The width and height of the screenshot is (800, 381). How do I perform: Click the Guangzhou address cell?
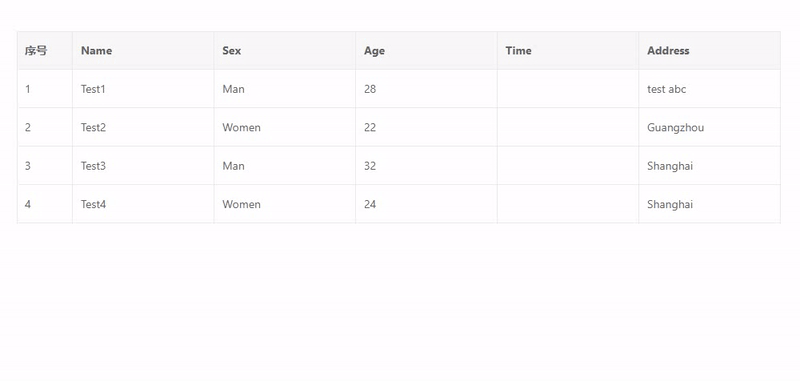pyautogui.click(x=710, y=128)
